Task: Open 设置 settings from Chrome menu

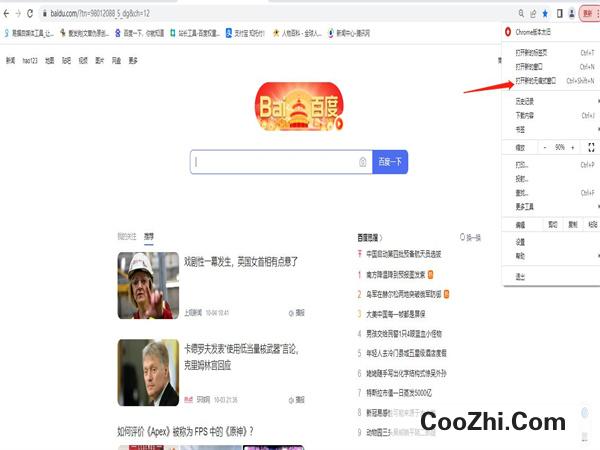Action: pos(551,242)
